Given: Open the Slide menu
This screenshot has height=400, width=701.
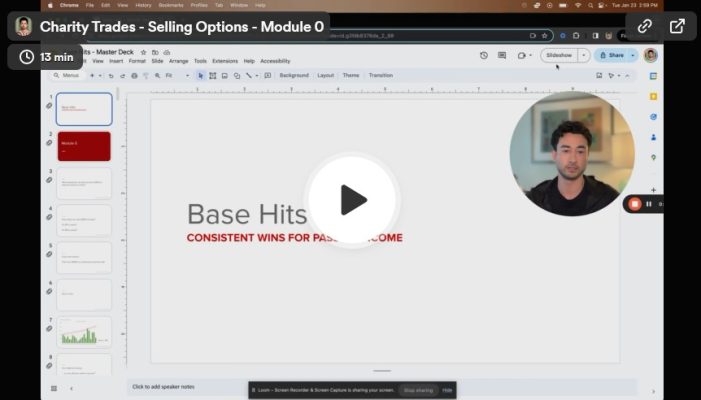Looking at the screenshot, I should [x=157, y=61].
